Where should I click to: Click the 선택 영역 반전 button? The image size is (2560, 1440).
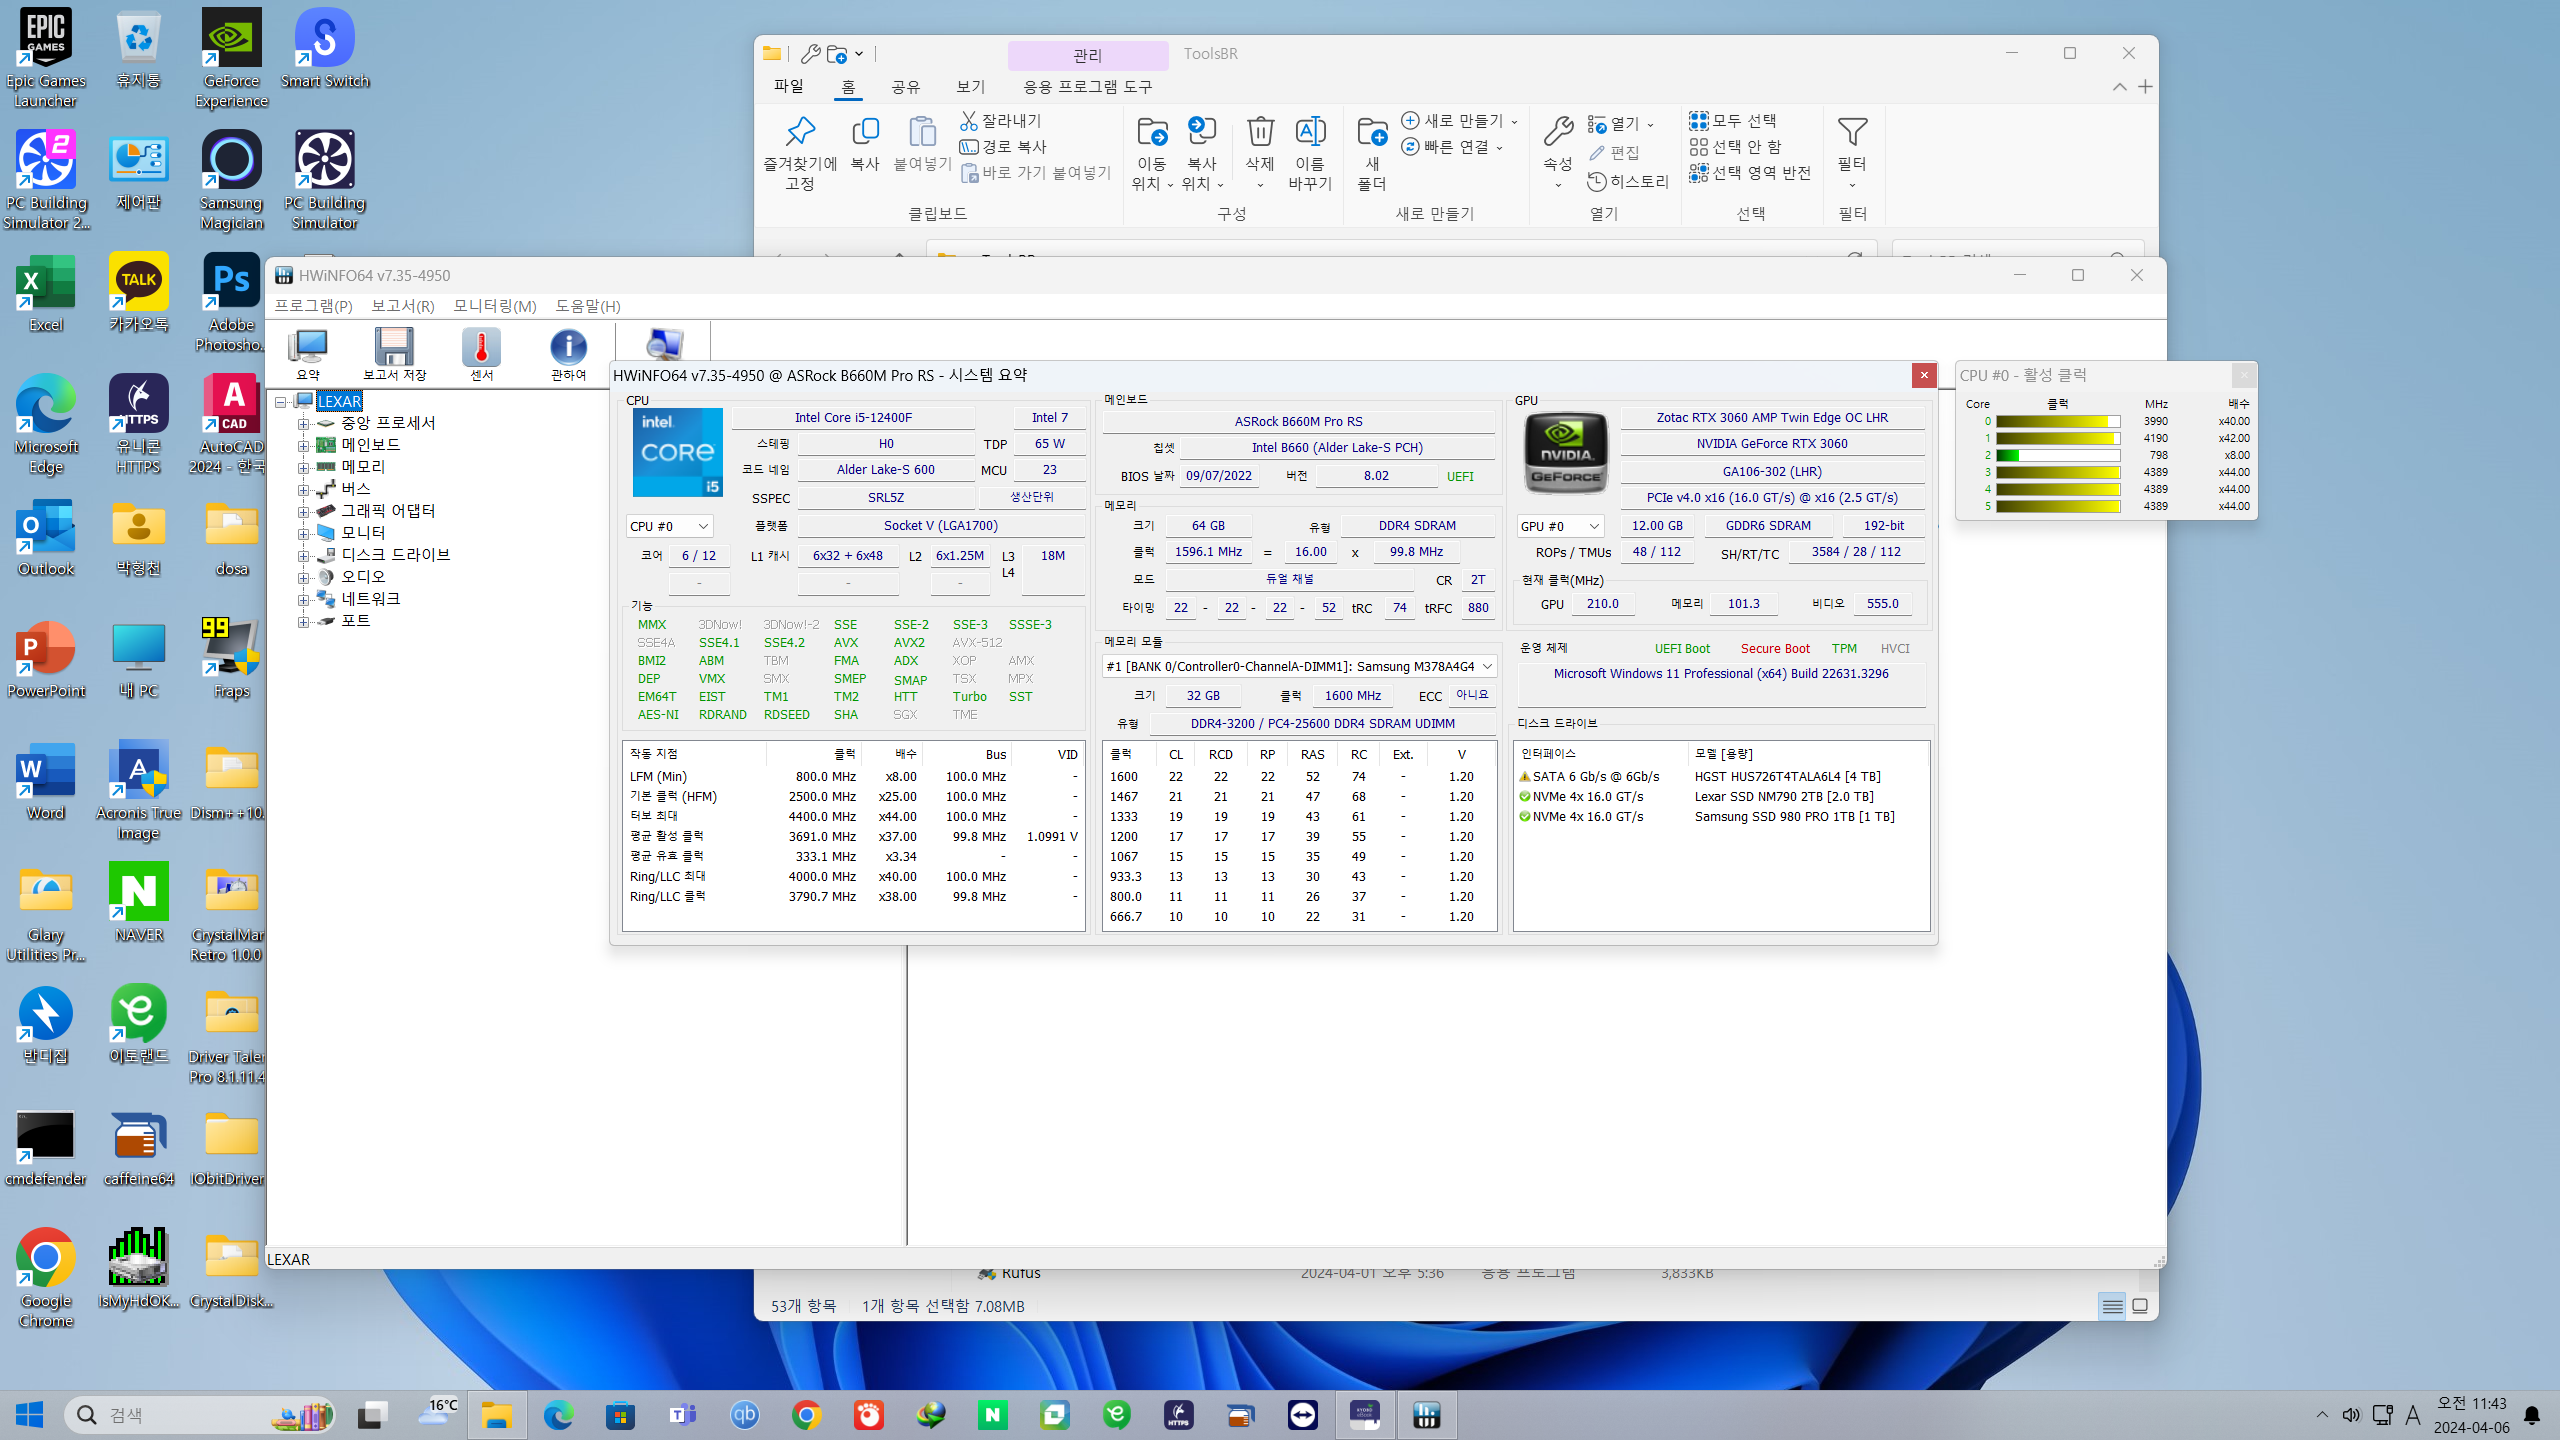1750,172
